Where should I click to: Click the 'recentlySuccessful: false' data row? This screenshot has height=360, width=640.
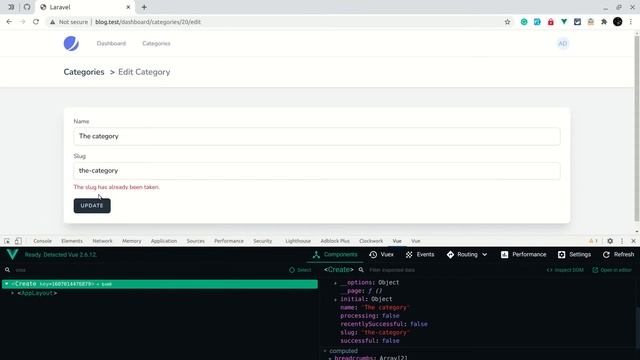384,324
